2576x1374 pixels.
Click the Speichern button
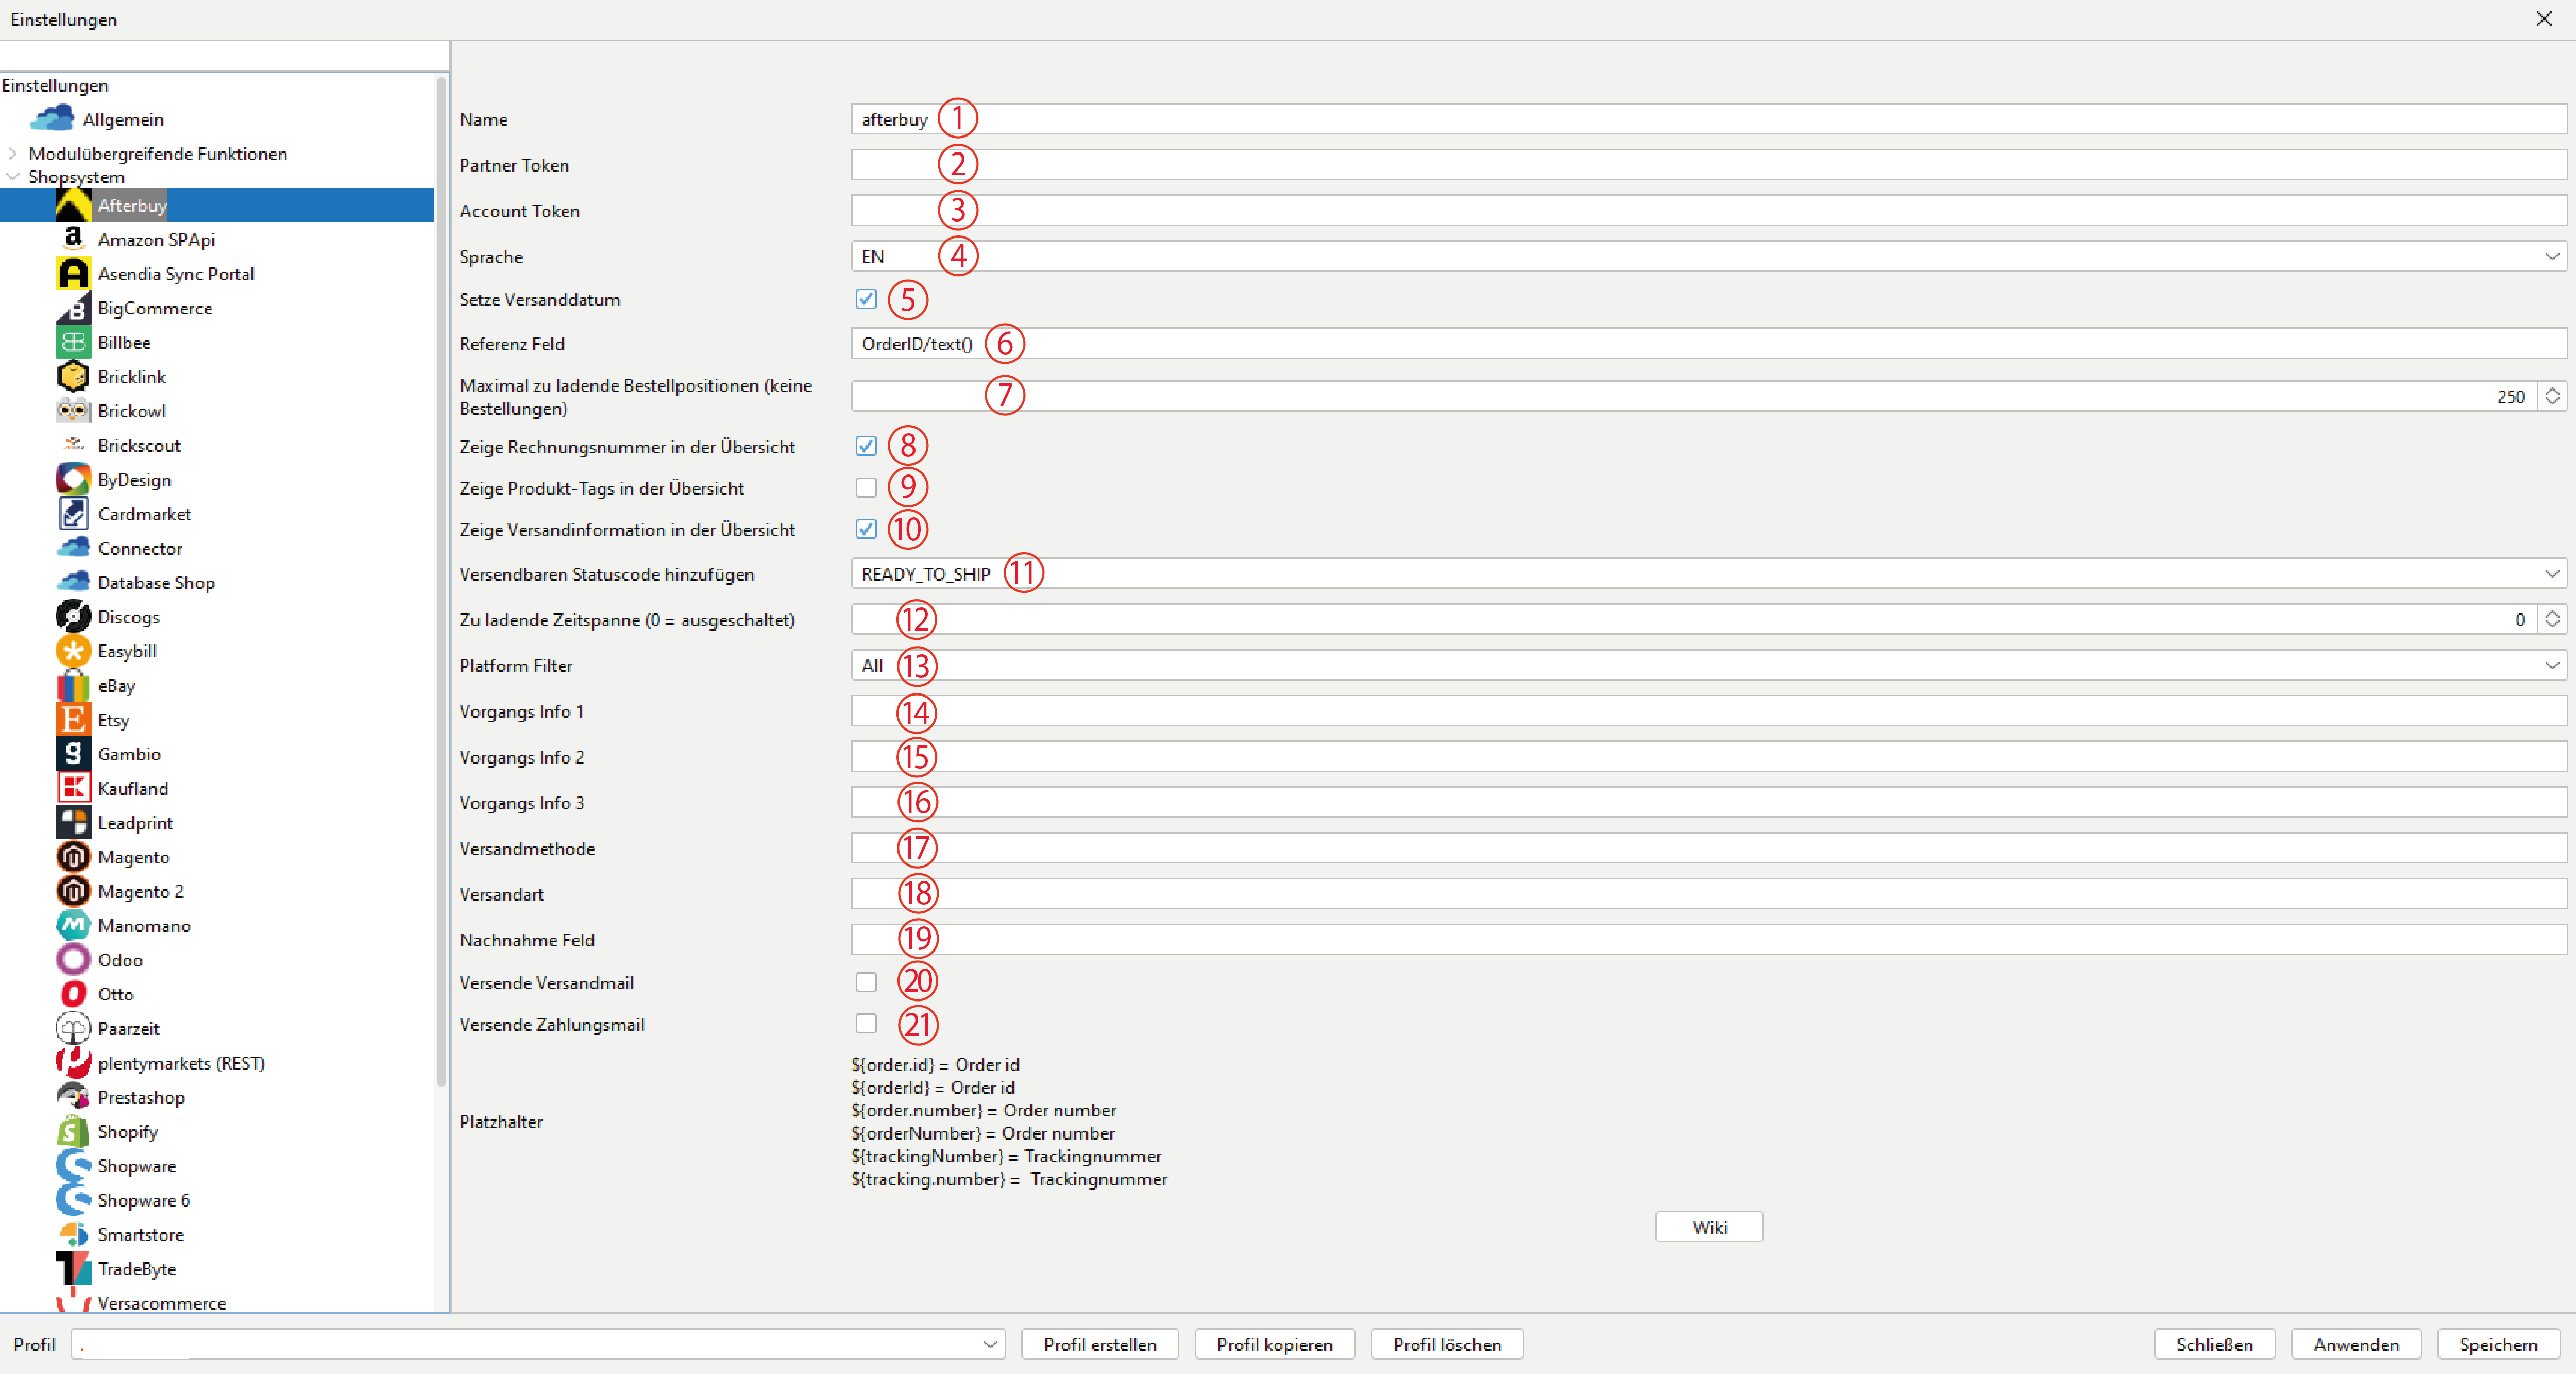[x=2498, y=1344]
